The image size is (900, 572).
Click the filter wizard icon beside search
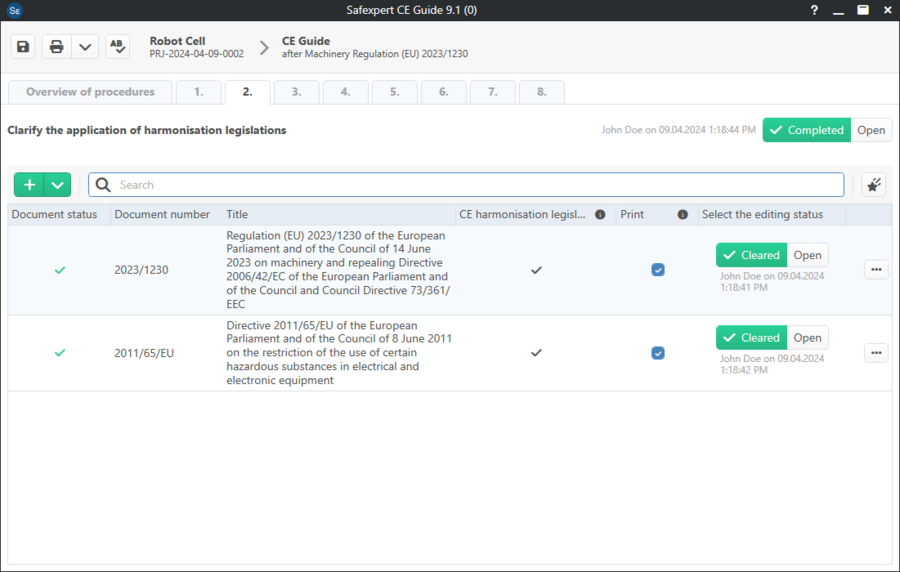pyautogui.click(x=873, y=185)
